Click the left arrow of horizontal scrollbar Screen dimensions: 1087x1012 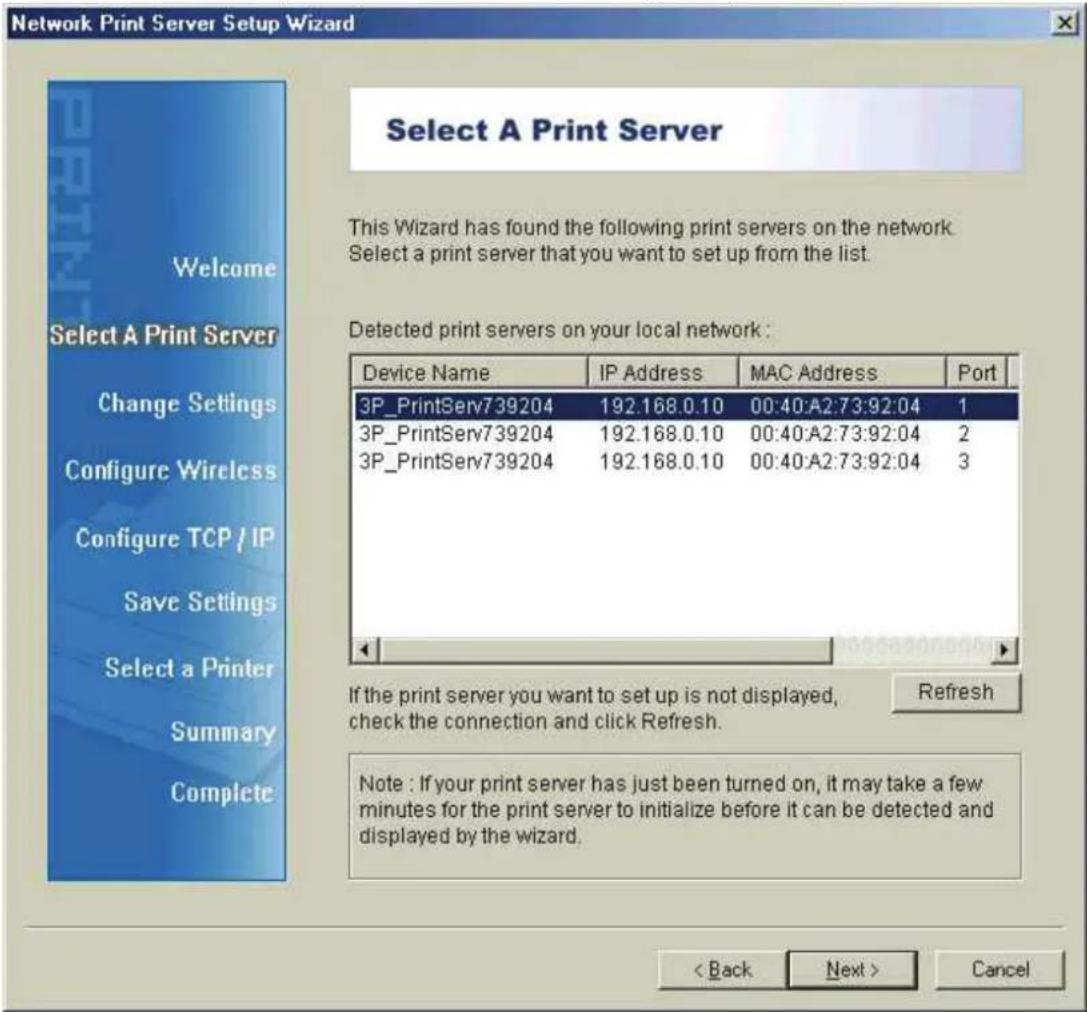pyautogui.click(x=365, y=650)
